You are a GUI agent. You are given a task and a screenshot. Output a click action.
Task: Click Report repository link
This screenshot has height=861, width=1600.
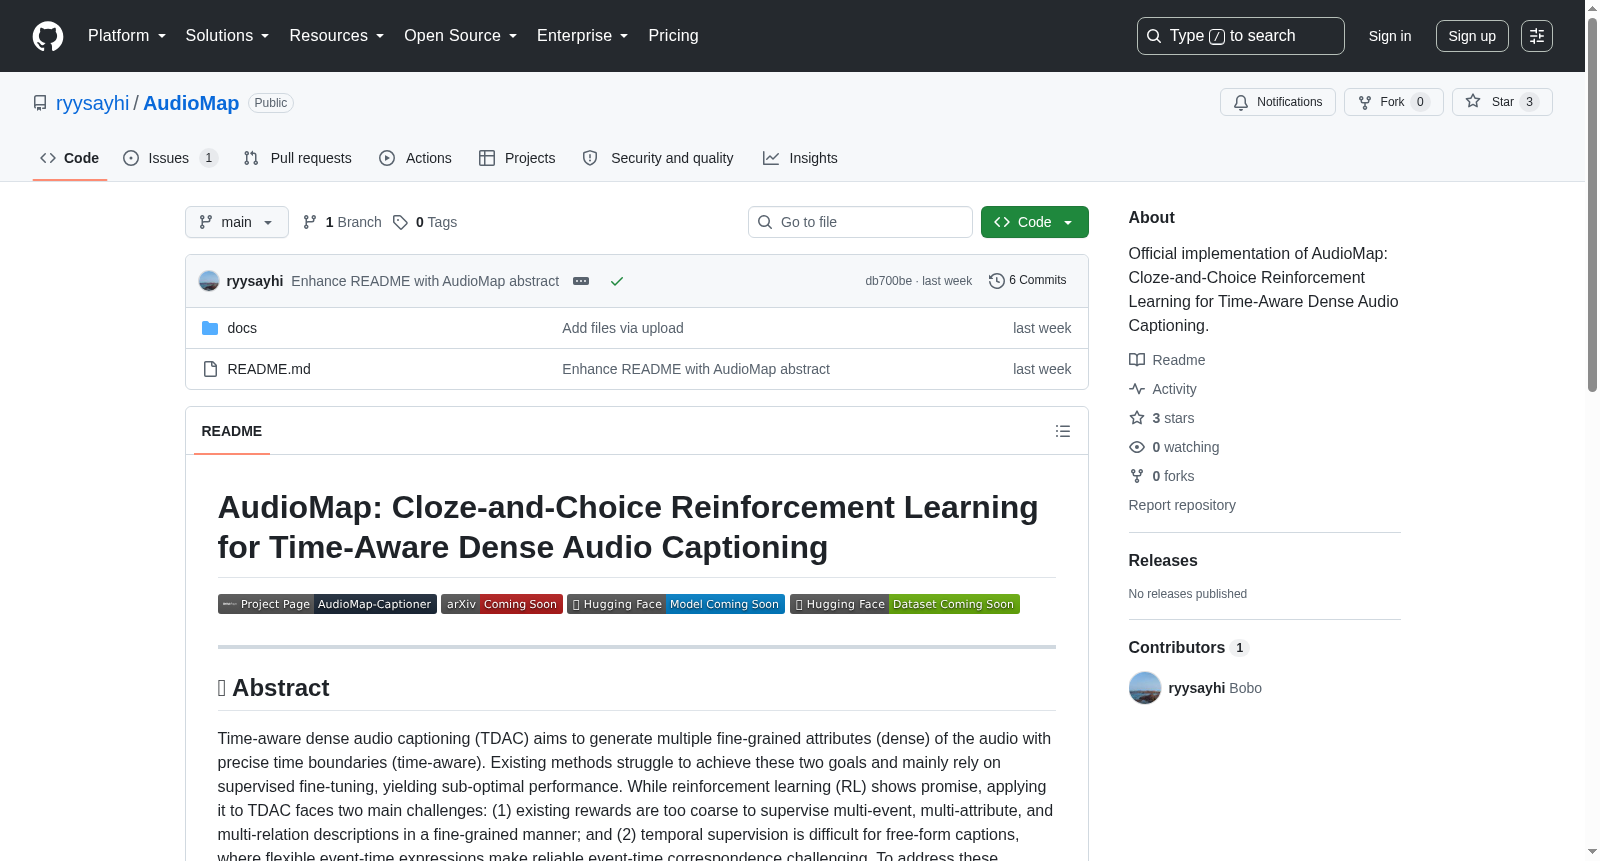1182,505
